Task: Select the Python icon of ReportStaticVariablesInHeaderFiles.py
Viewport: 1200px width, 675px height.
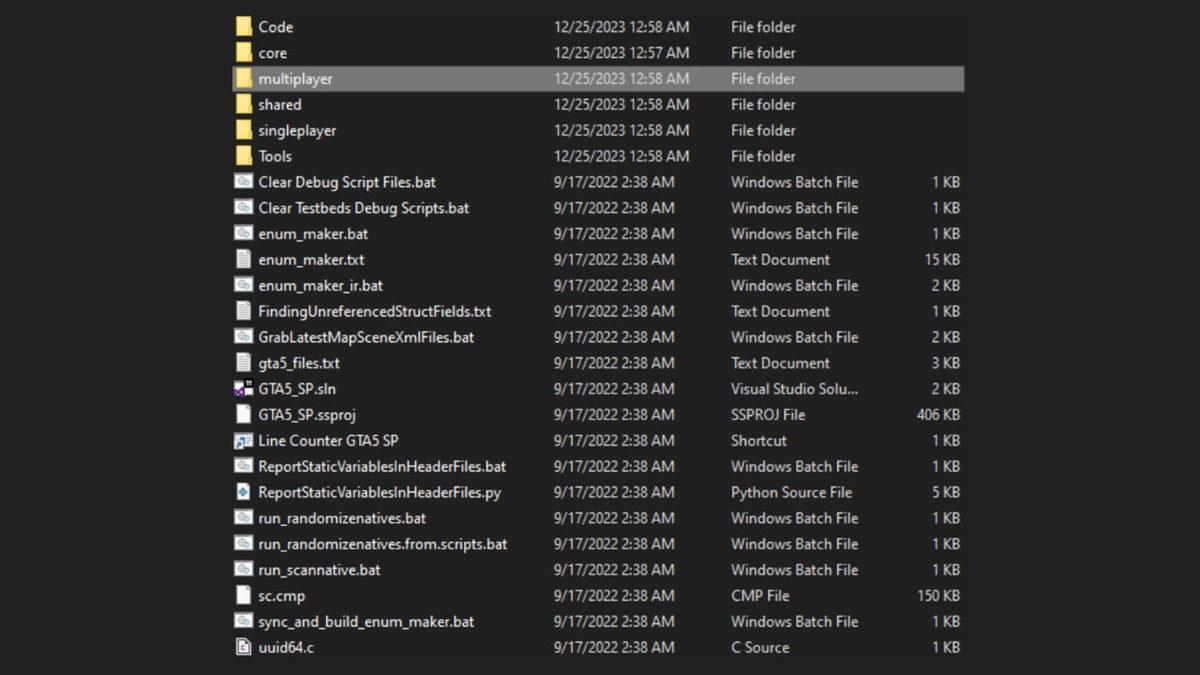Action: click(x=243, y=492)
